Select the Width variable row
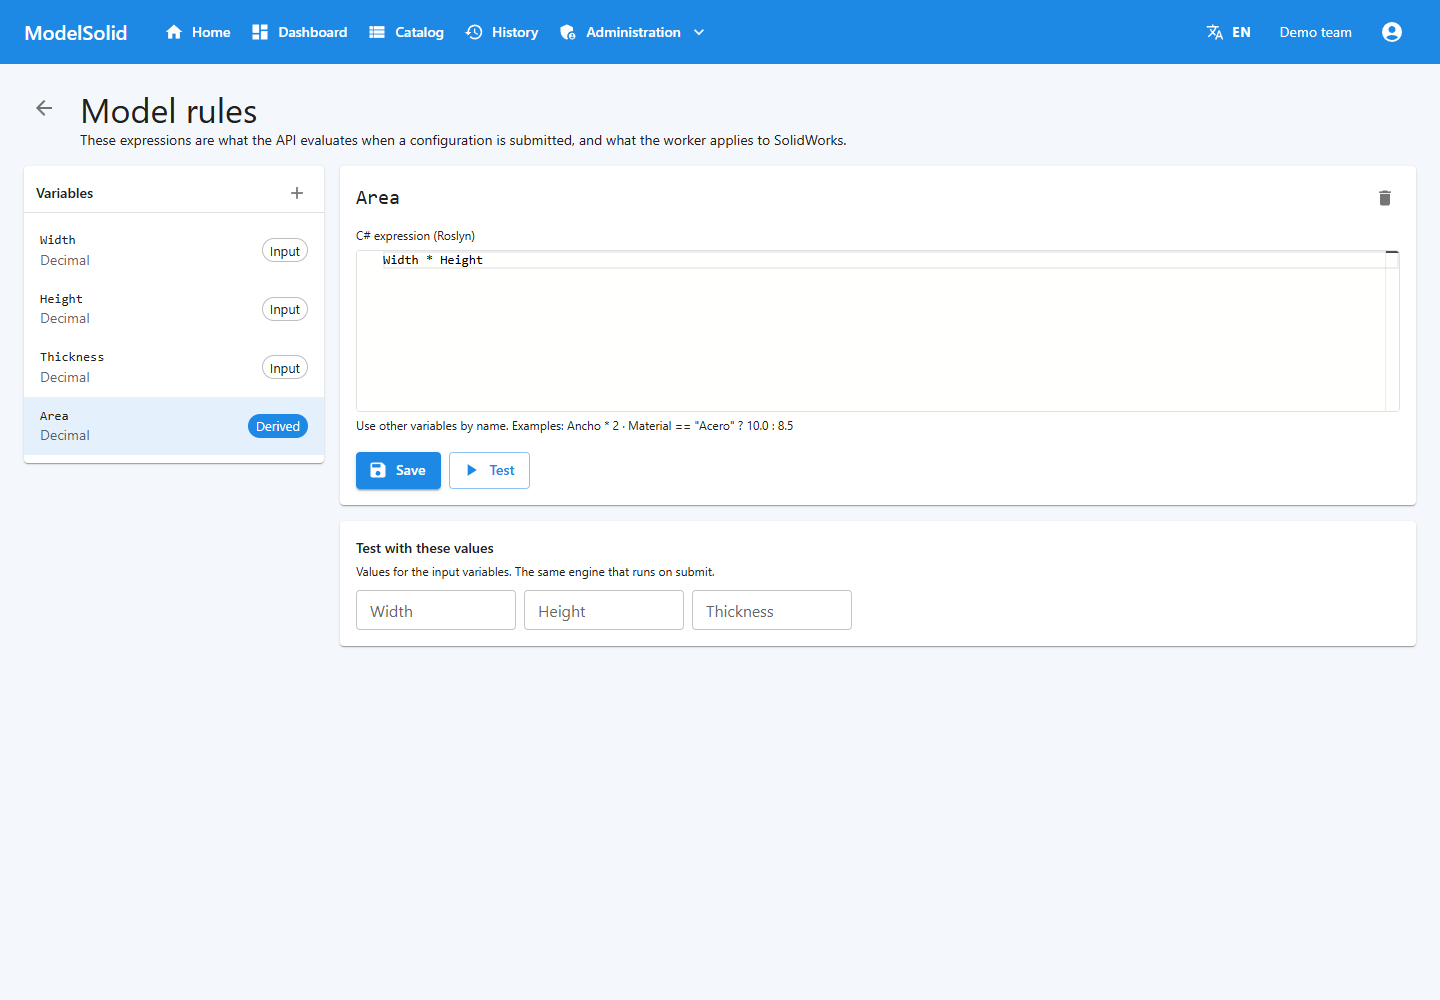This screenshot has width=1440, height=1000. tap(174, 250)
